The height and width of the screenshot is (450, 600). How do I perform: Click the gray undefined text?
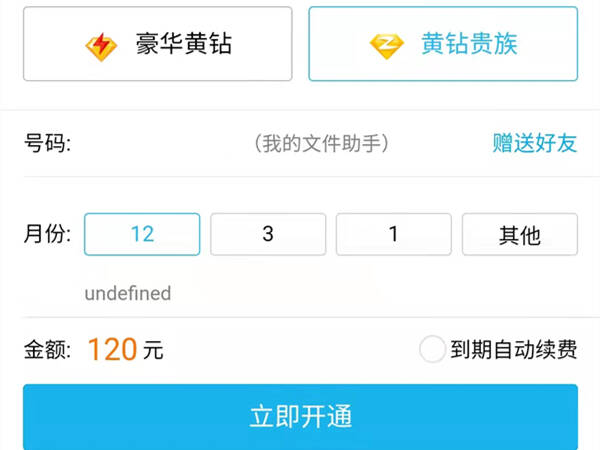[x=128, y=293]
